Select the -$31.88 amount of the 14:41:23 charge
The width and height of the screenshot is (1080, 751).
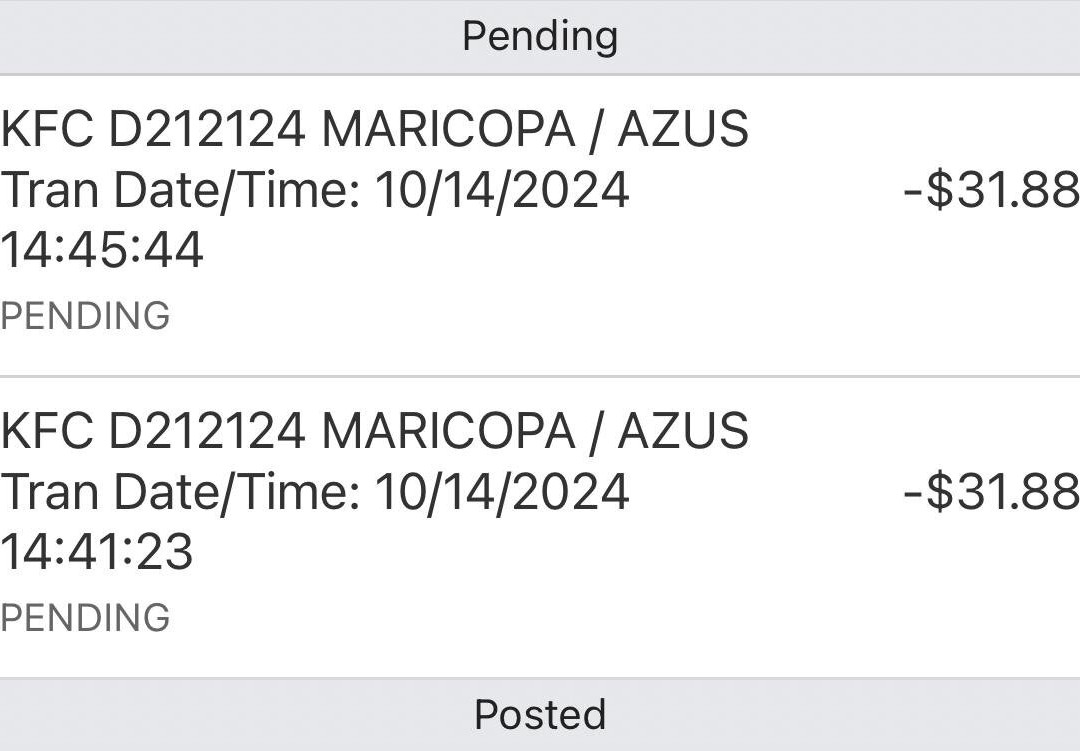click(990, 492)
